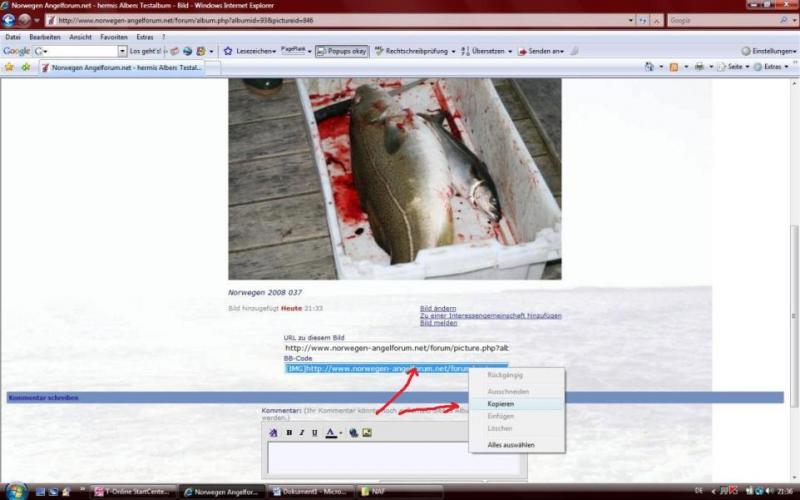Click the insert image icon in the comment editor

pos(367,433)
